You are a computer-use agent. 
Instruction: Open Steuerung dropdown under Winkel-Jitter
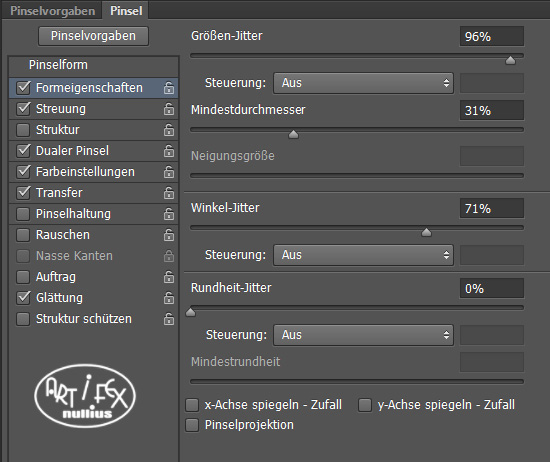click(x=363, y=255)
